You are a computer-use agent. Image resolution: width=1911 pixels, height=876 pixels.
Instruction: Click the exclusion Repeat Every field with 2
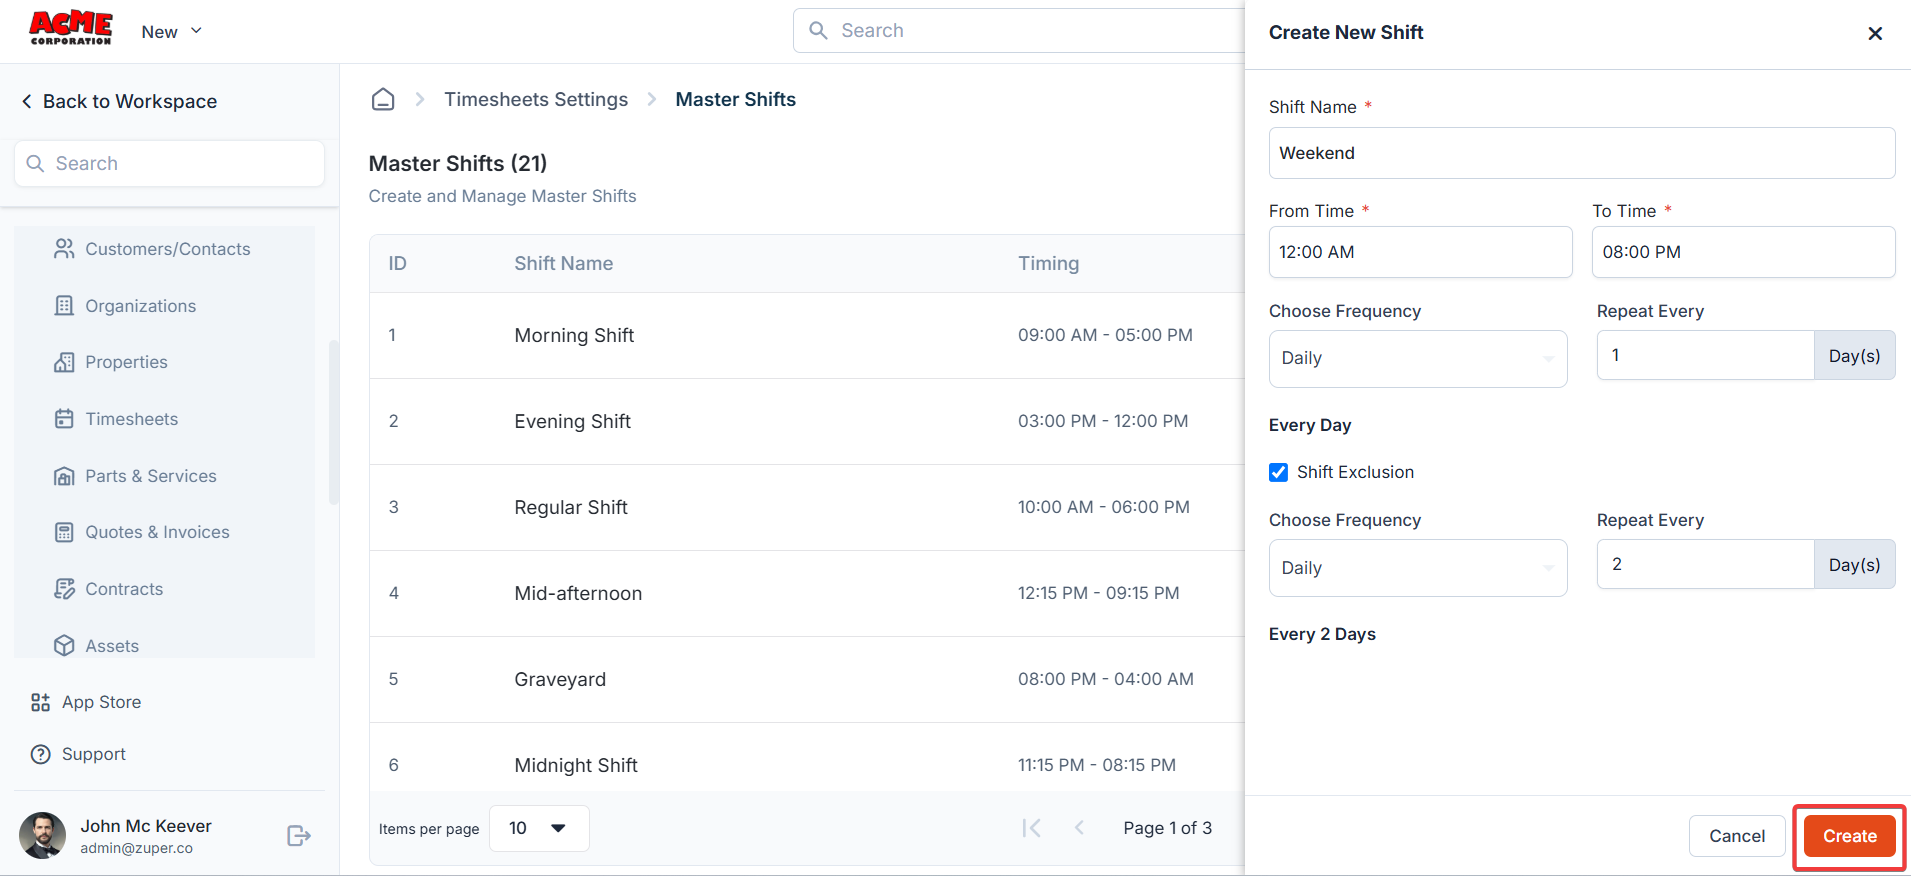(1705, 564)
